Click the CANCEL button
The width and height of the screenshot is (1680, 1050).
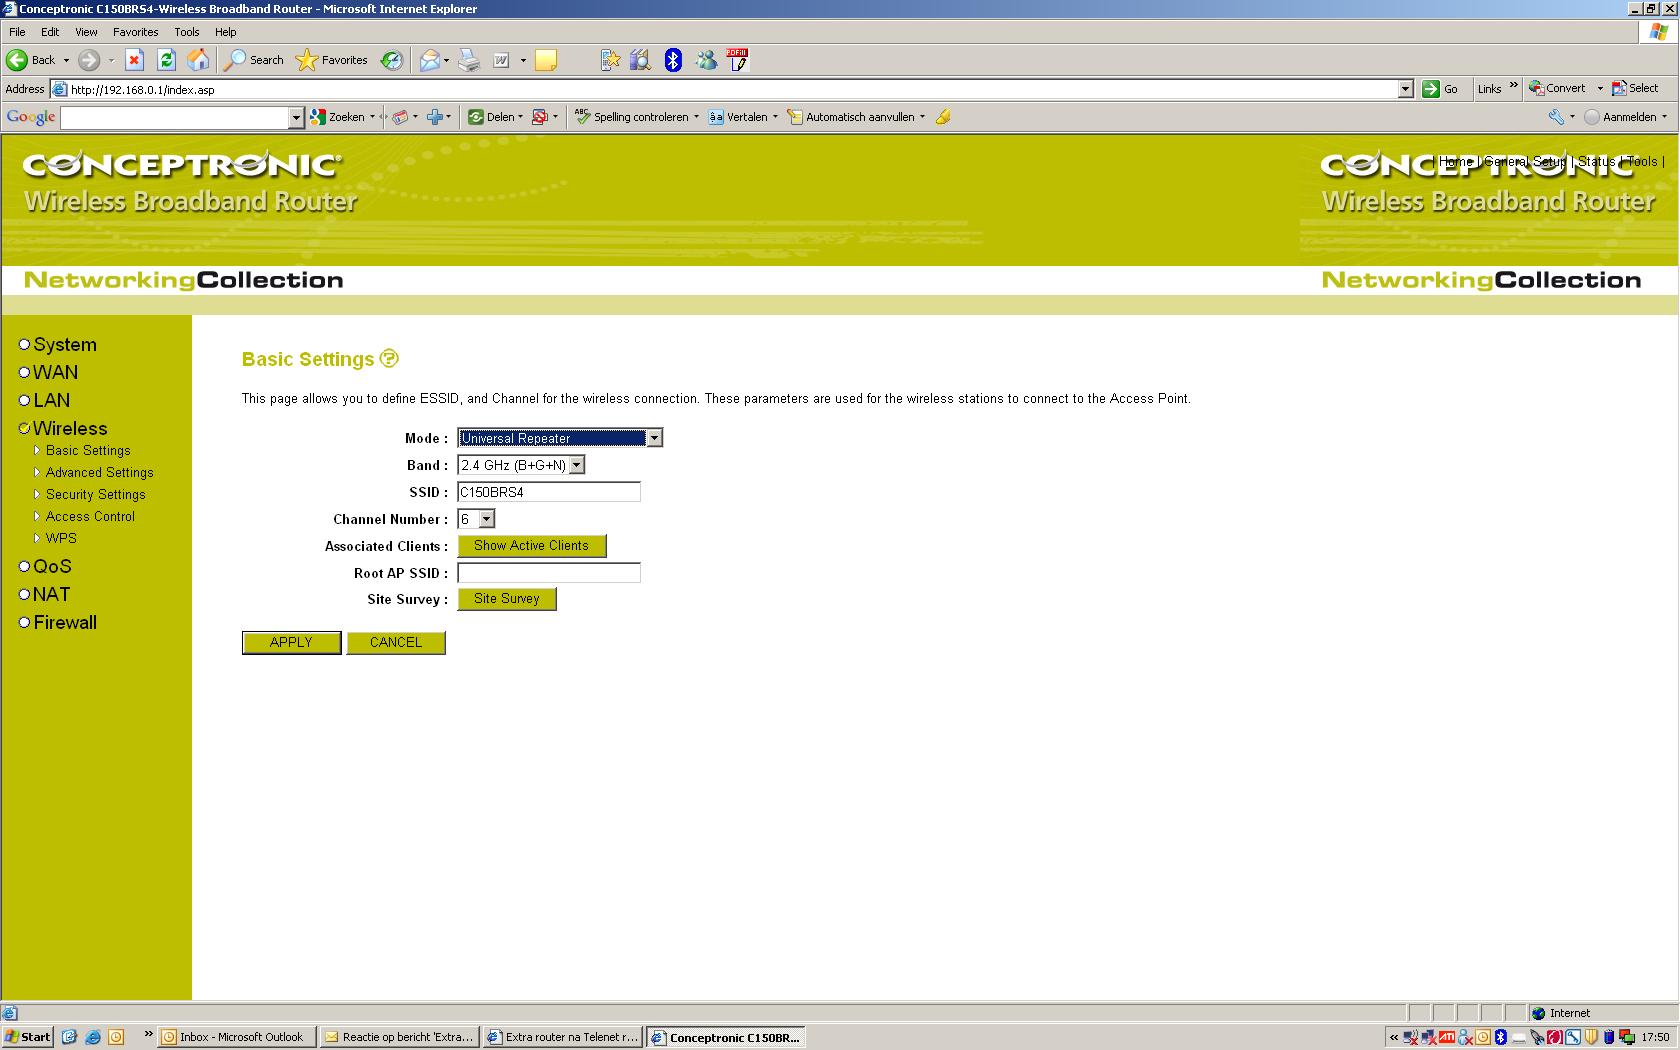(396, 643)
